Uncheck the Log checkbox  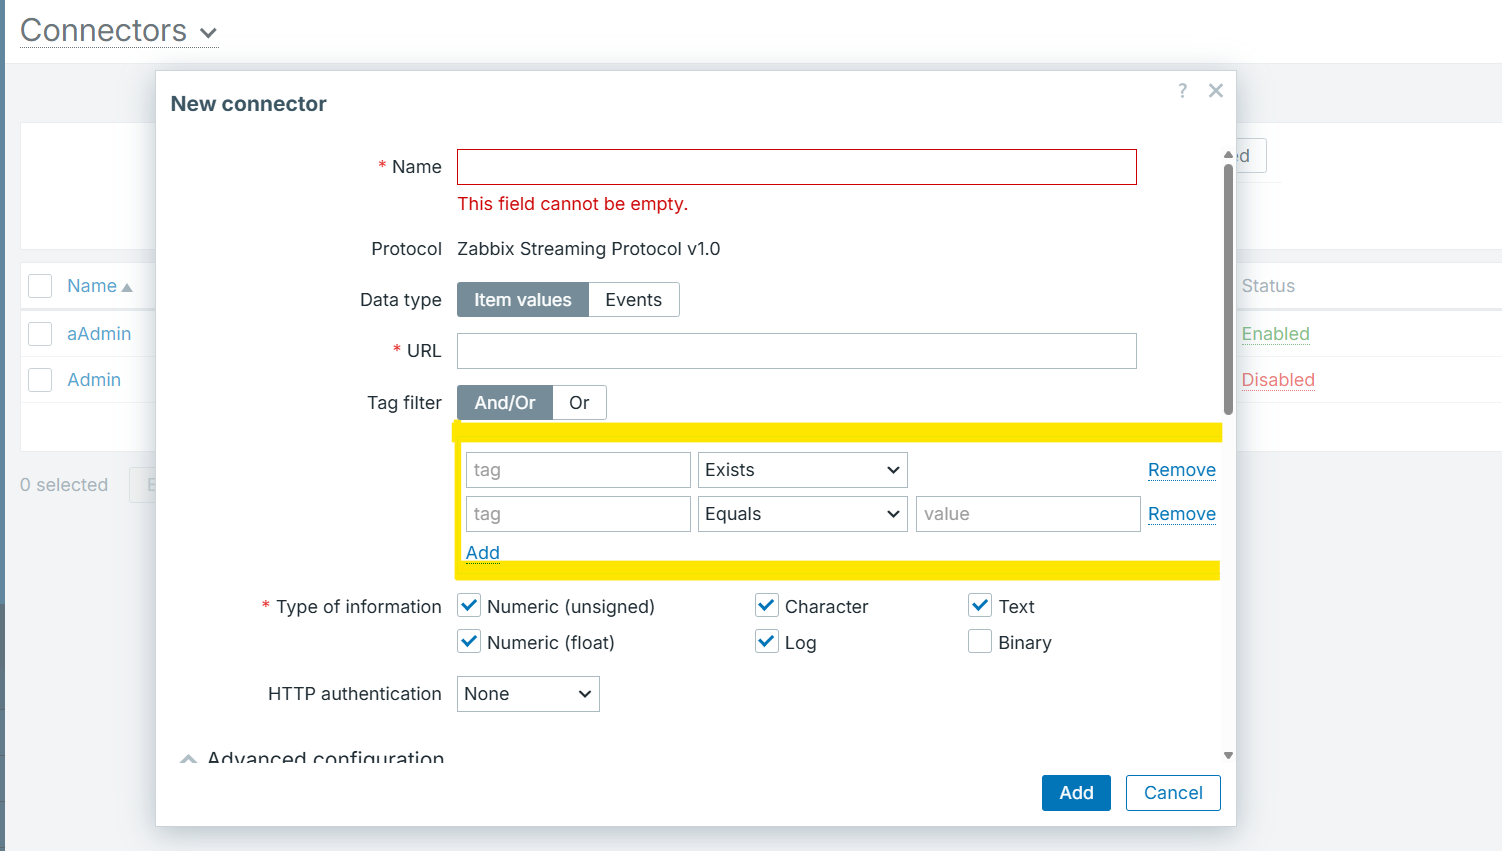(x=767, y=642)
